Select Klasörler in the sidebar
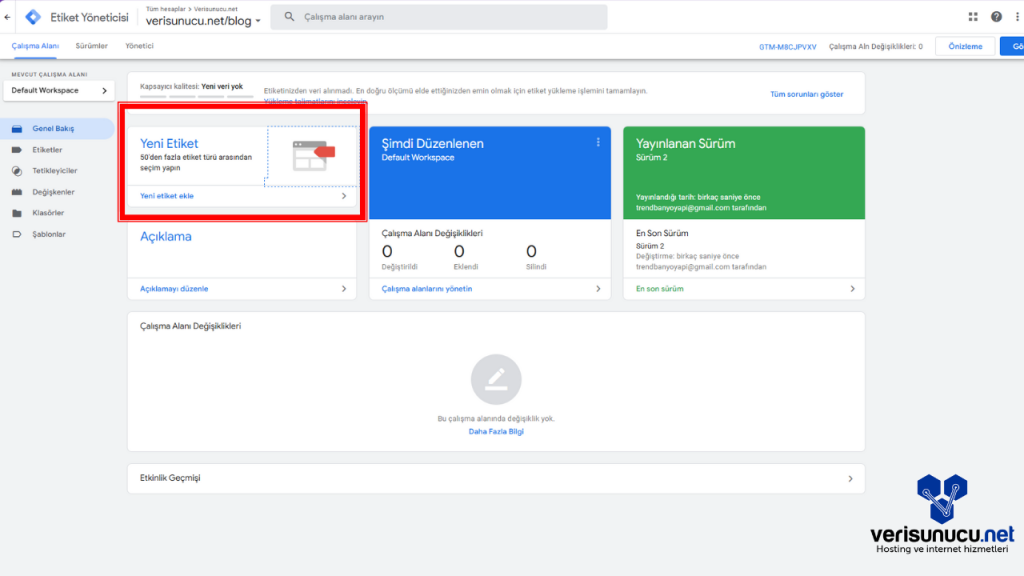The width and height of the screenshot is (1024, 576). (48, 213)
